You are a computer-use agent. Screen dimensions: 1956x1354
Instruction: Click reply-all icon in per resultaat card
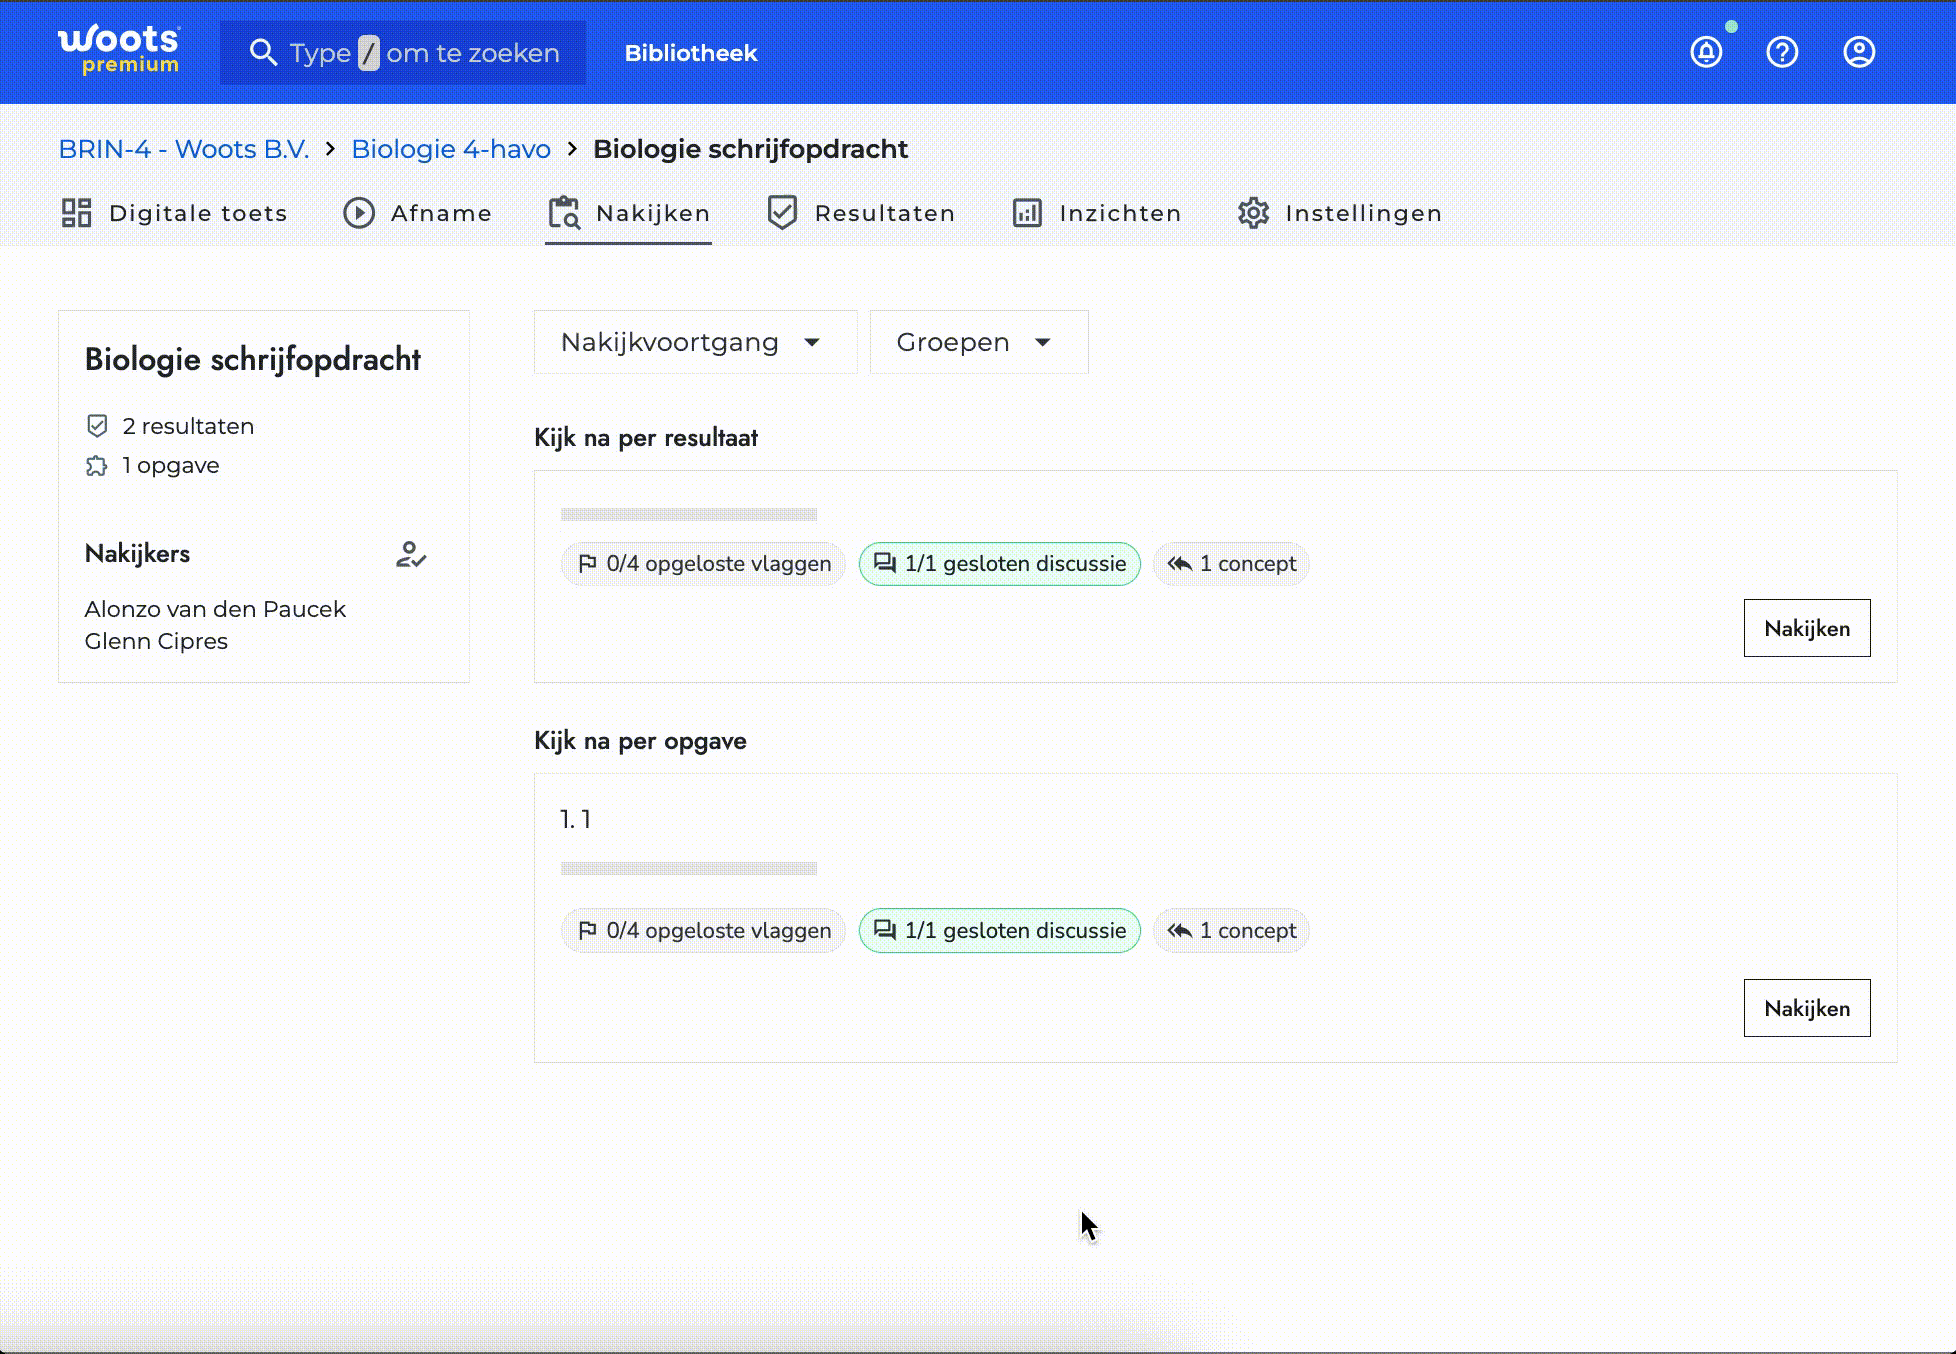click(1180, 564)
